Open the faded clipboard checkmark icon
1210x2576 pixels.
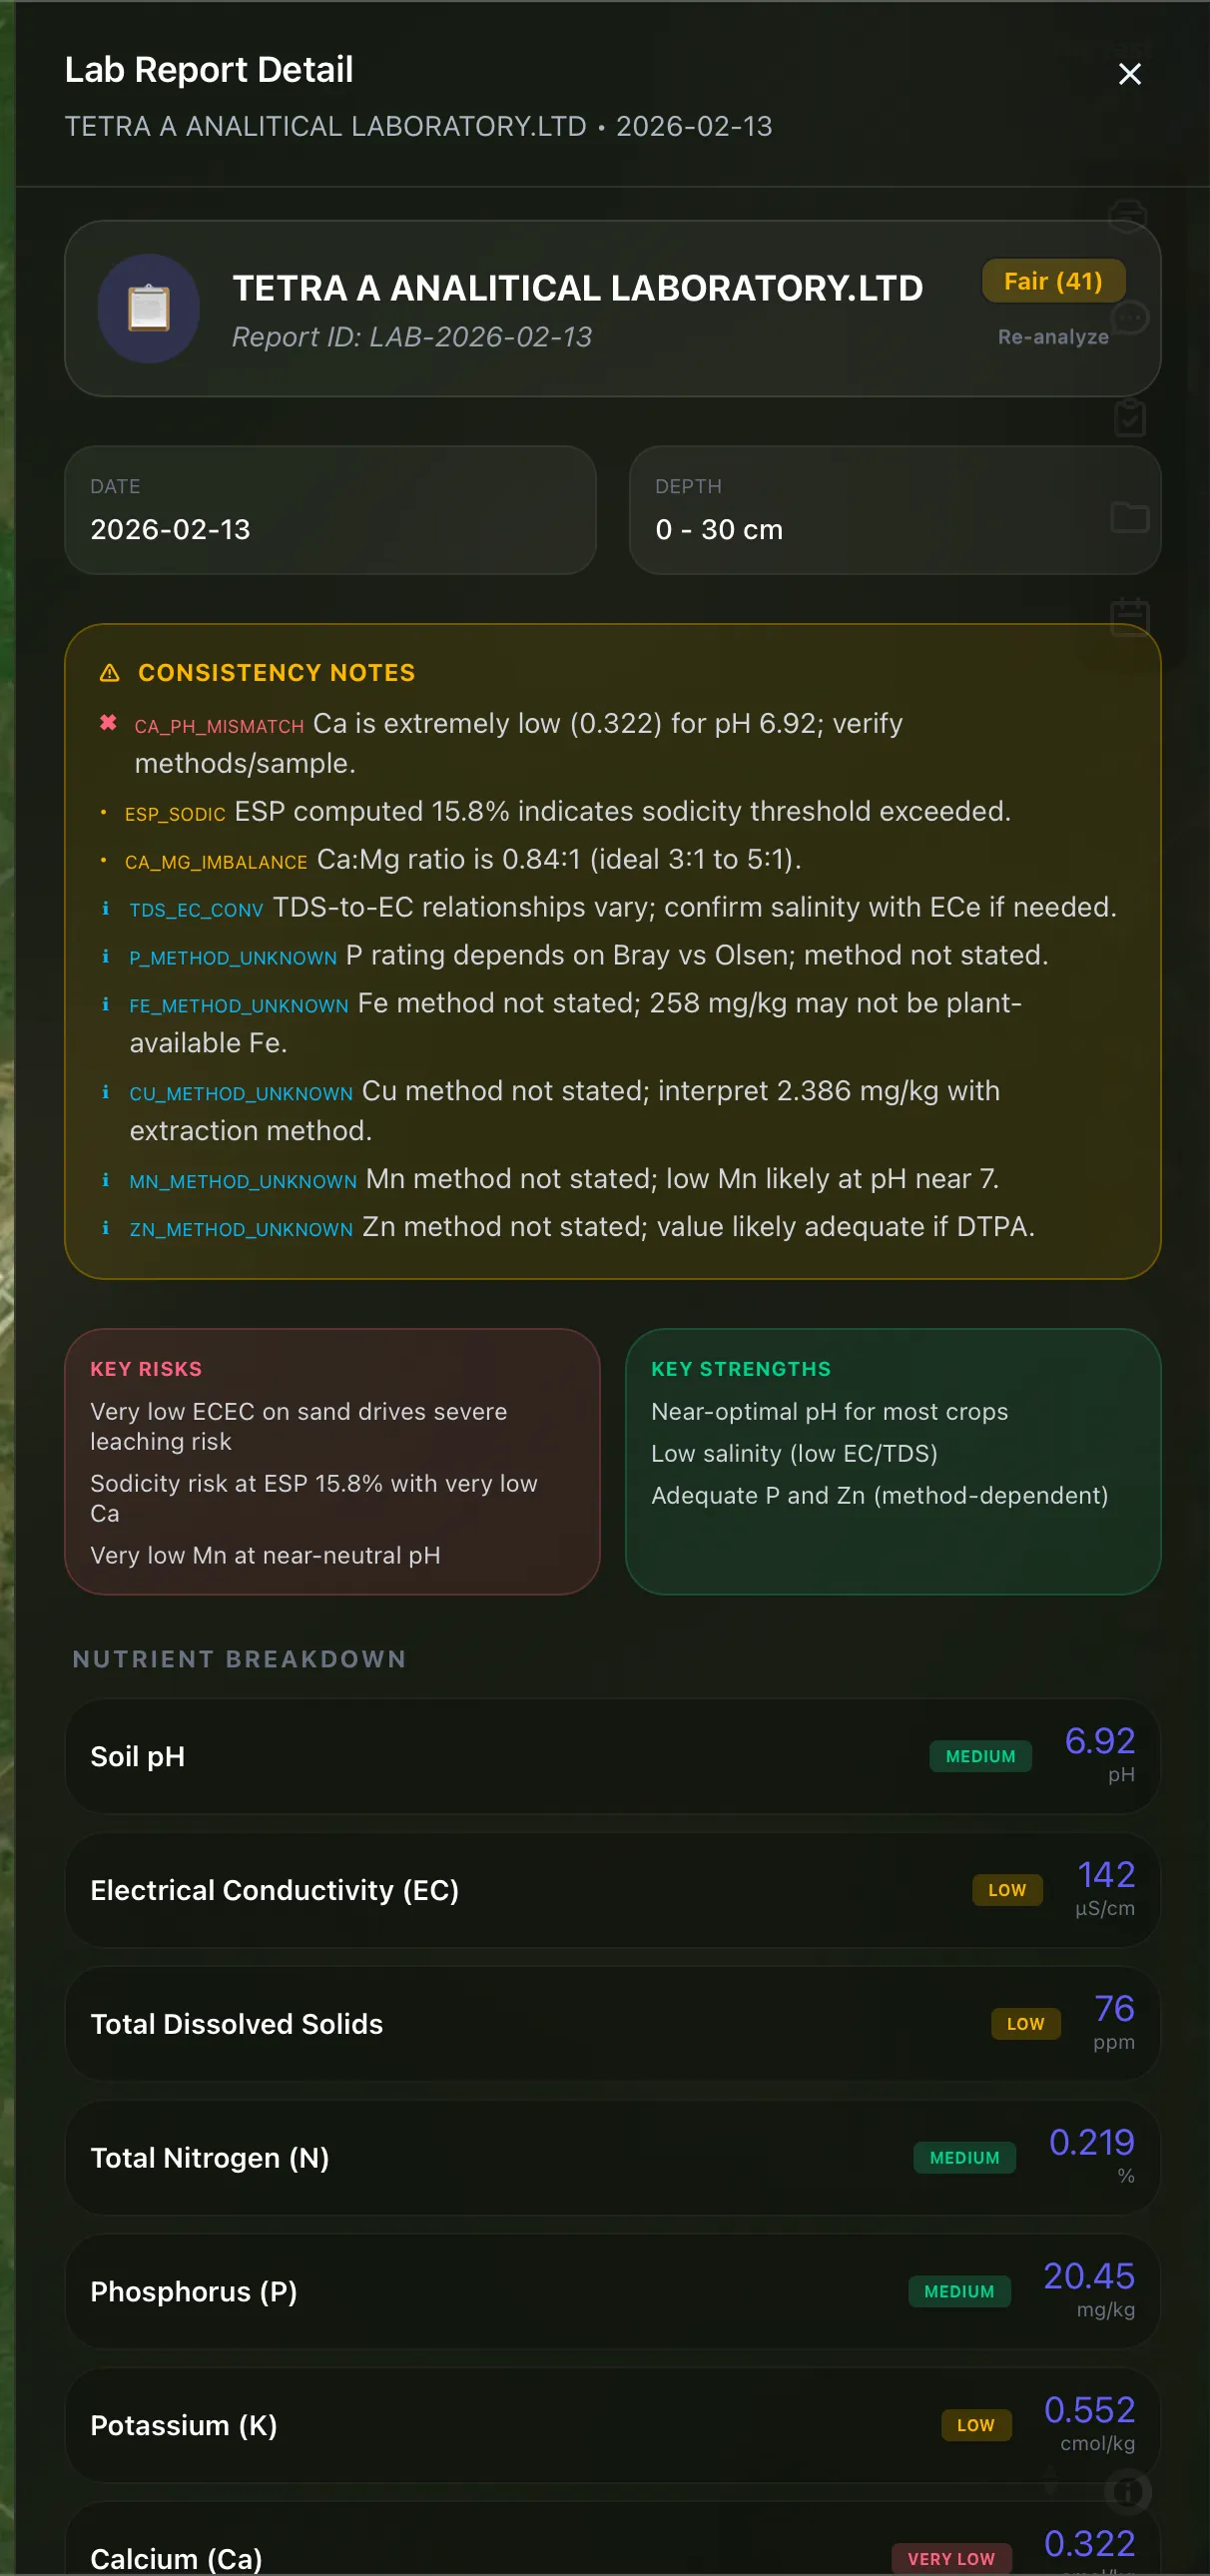[x=1130, y=418]
